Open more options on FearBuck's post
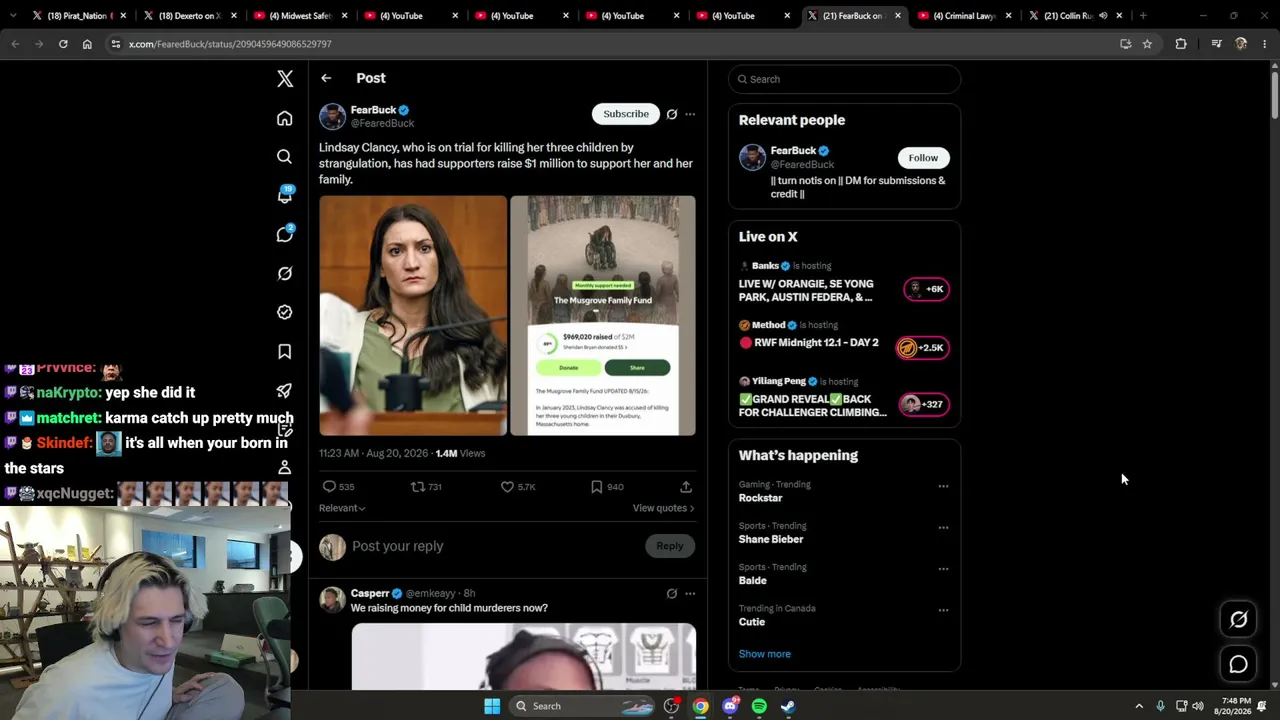 point(690,114)
